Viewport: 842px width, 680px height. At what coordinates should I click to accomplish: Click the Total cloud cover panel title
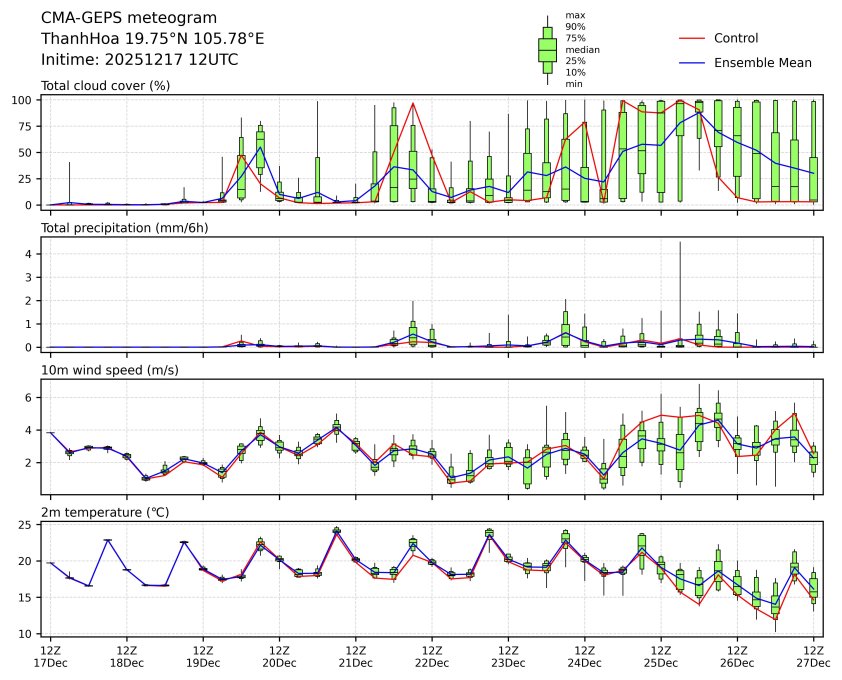click(105, 86)
